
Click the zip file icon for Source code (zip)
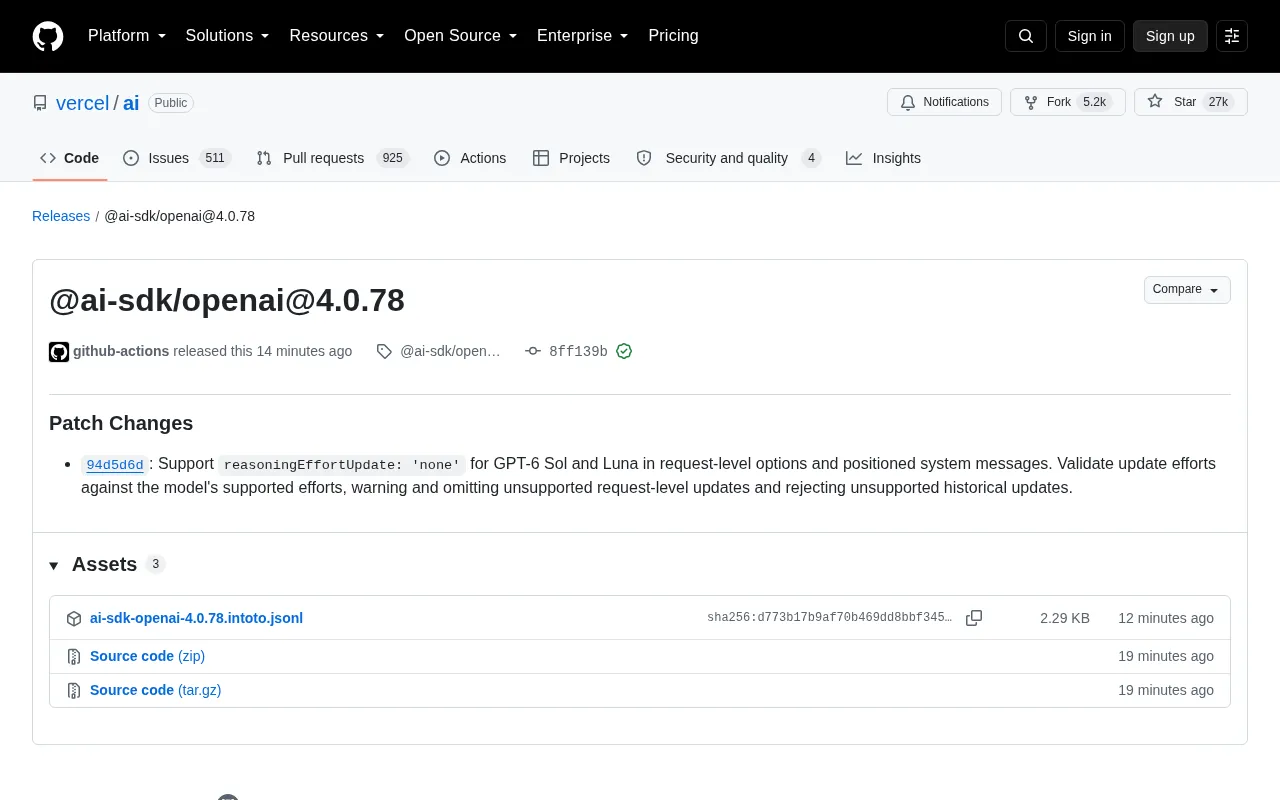tap(74, 657)
